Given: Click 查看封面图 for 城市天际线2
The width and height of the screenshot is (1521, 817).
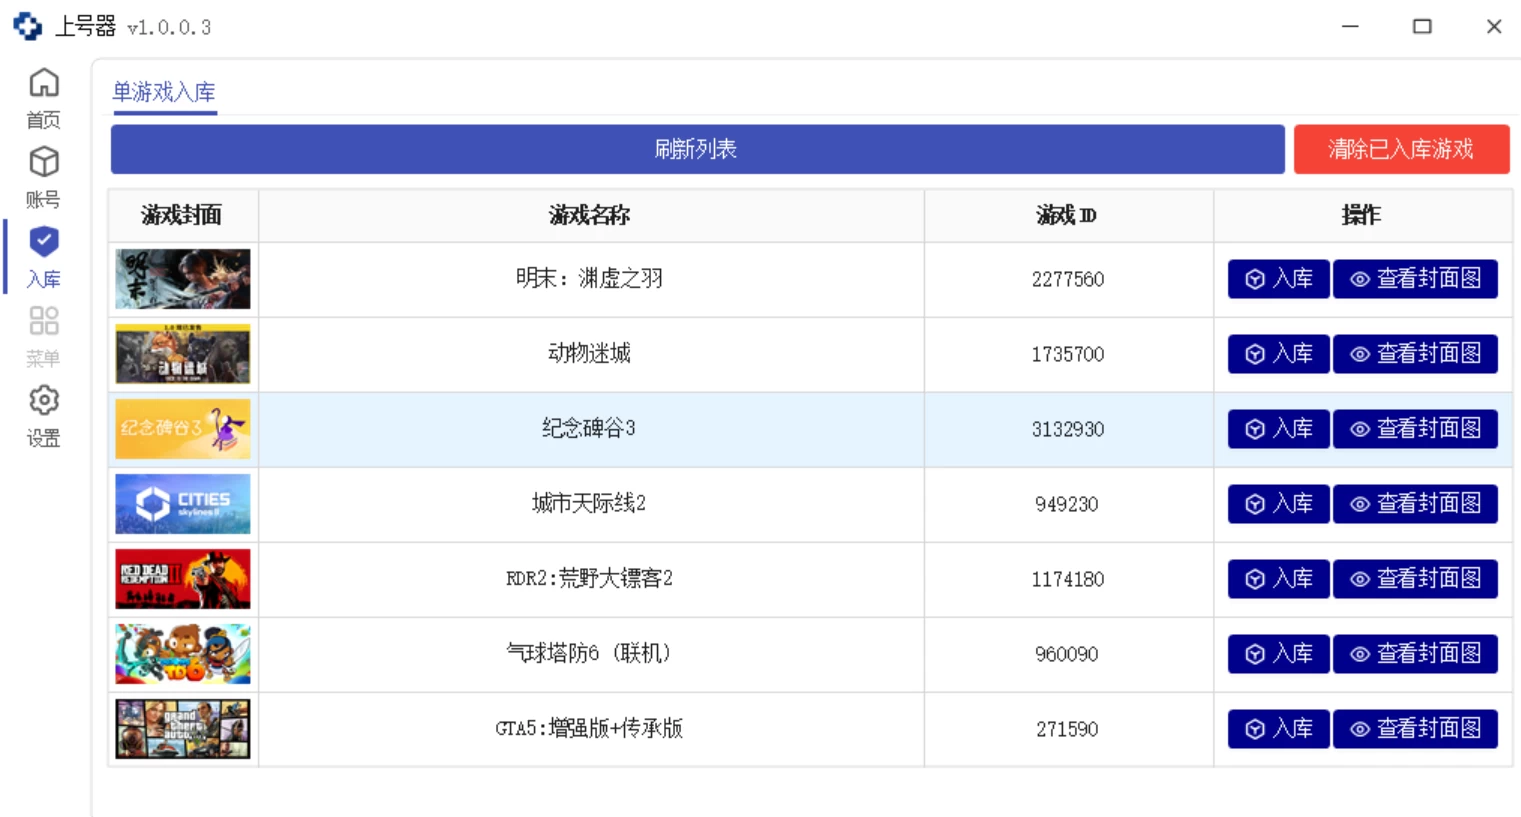Looking at the screenshot, I should tap(1415, 504).
